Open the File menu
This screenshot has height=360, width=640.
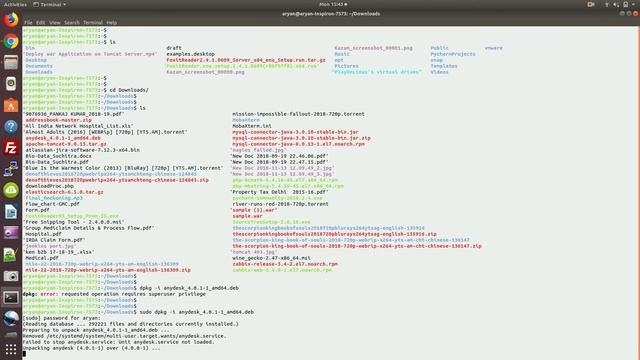click(28, 22)
